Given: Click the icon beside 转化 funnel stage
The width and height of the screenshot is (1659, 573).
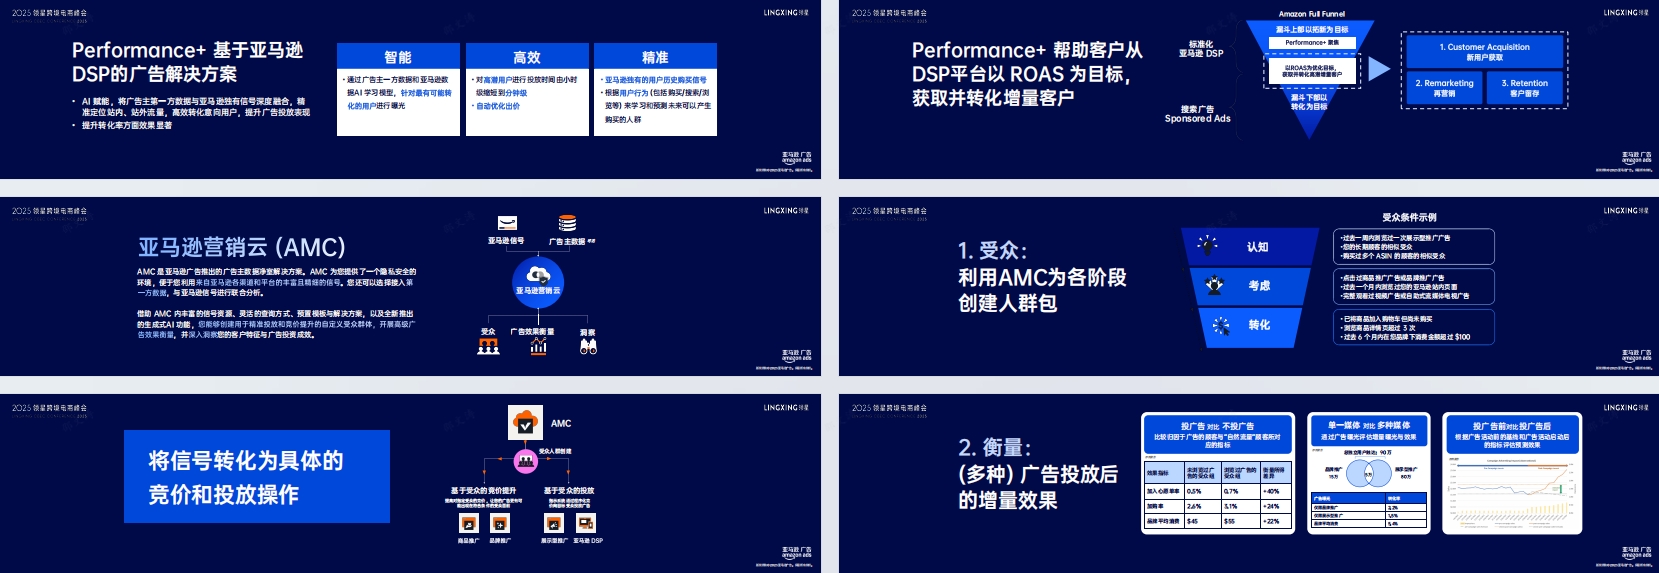Looking at the screenshot, I should click(x=1221, y=325).
